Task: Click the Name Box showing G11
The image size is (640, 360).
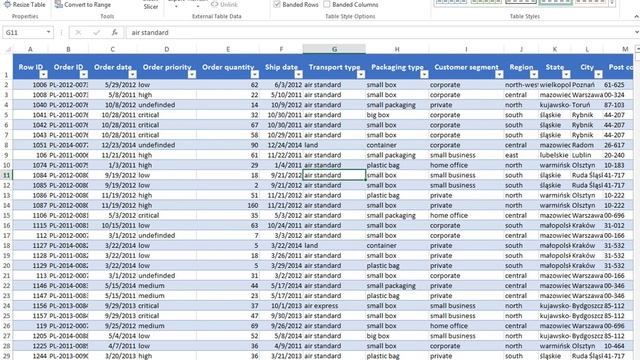Action: coord(24,32)
